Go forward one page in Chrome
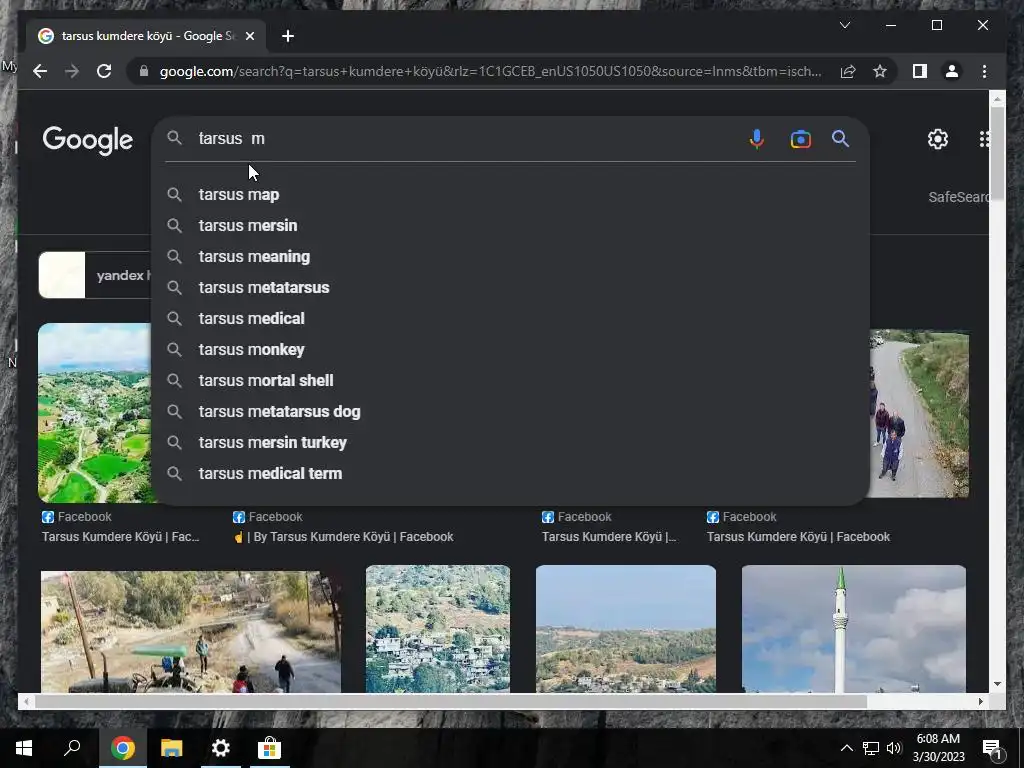This screenshot has height=768, width=1024. (72, 71)
